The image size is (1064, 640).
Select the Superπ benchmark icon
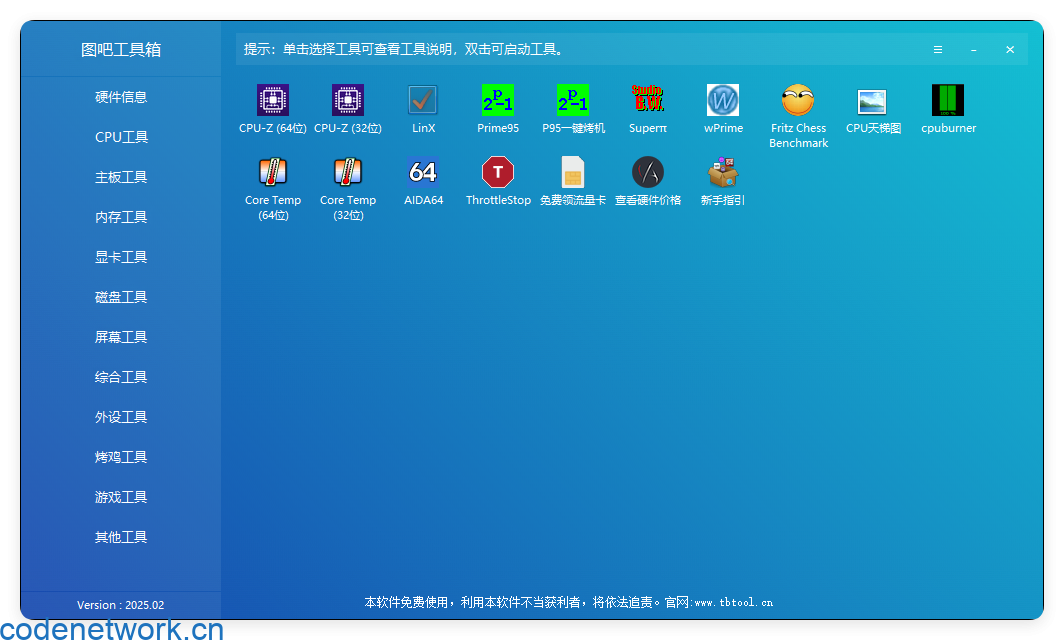[x=648, y=99]
